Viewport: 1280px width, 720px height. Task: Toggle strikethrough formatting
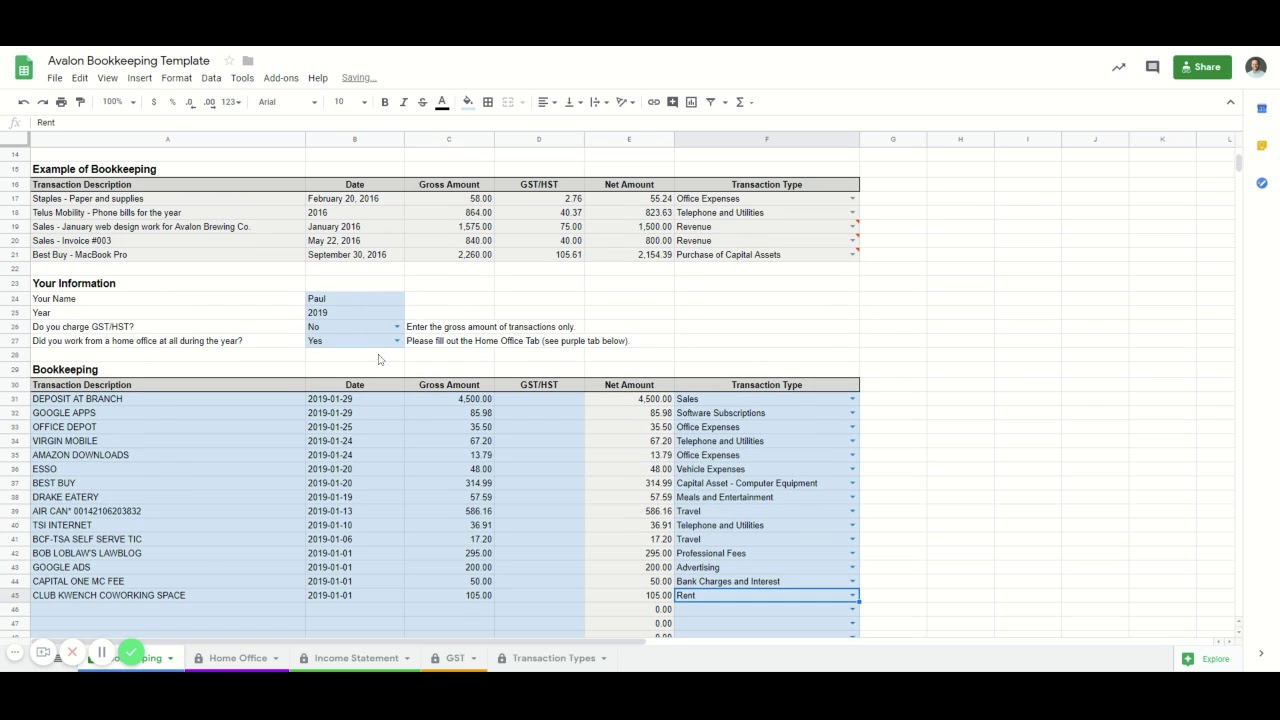click(422, 102)
